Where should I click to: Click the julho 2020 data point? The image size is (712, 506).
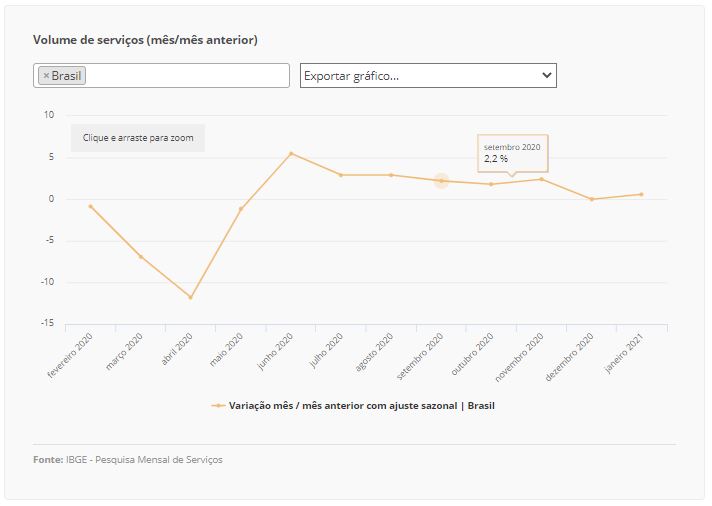341,175
